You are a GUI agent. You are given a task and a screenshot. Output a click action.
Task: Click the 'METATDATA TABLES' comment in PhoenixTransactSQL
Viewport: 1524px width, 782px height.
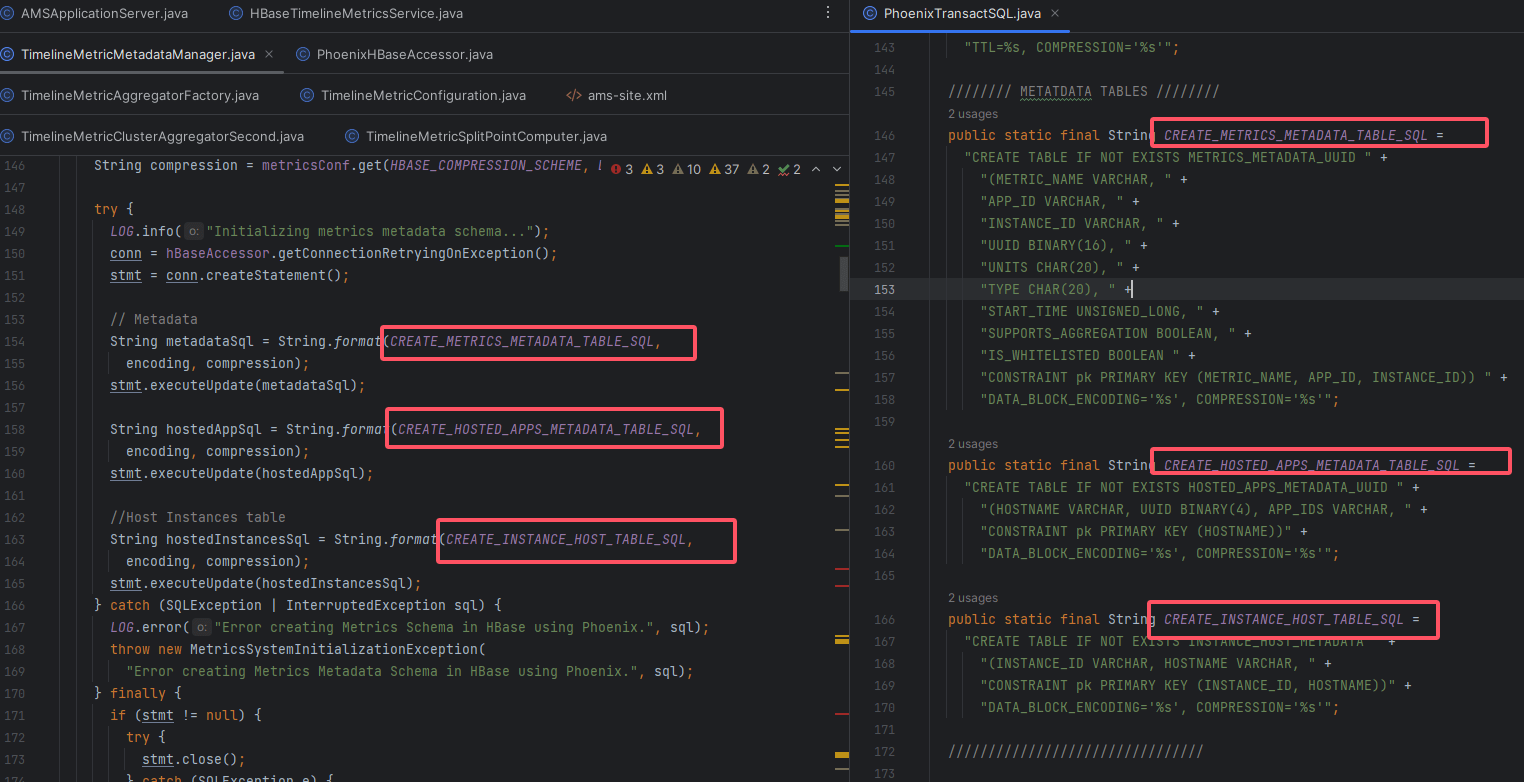pyautogui.click(x=1084, y=91)
